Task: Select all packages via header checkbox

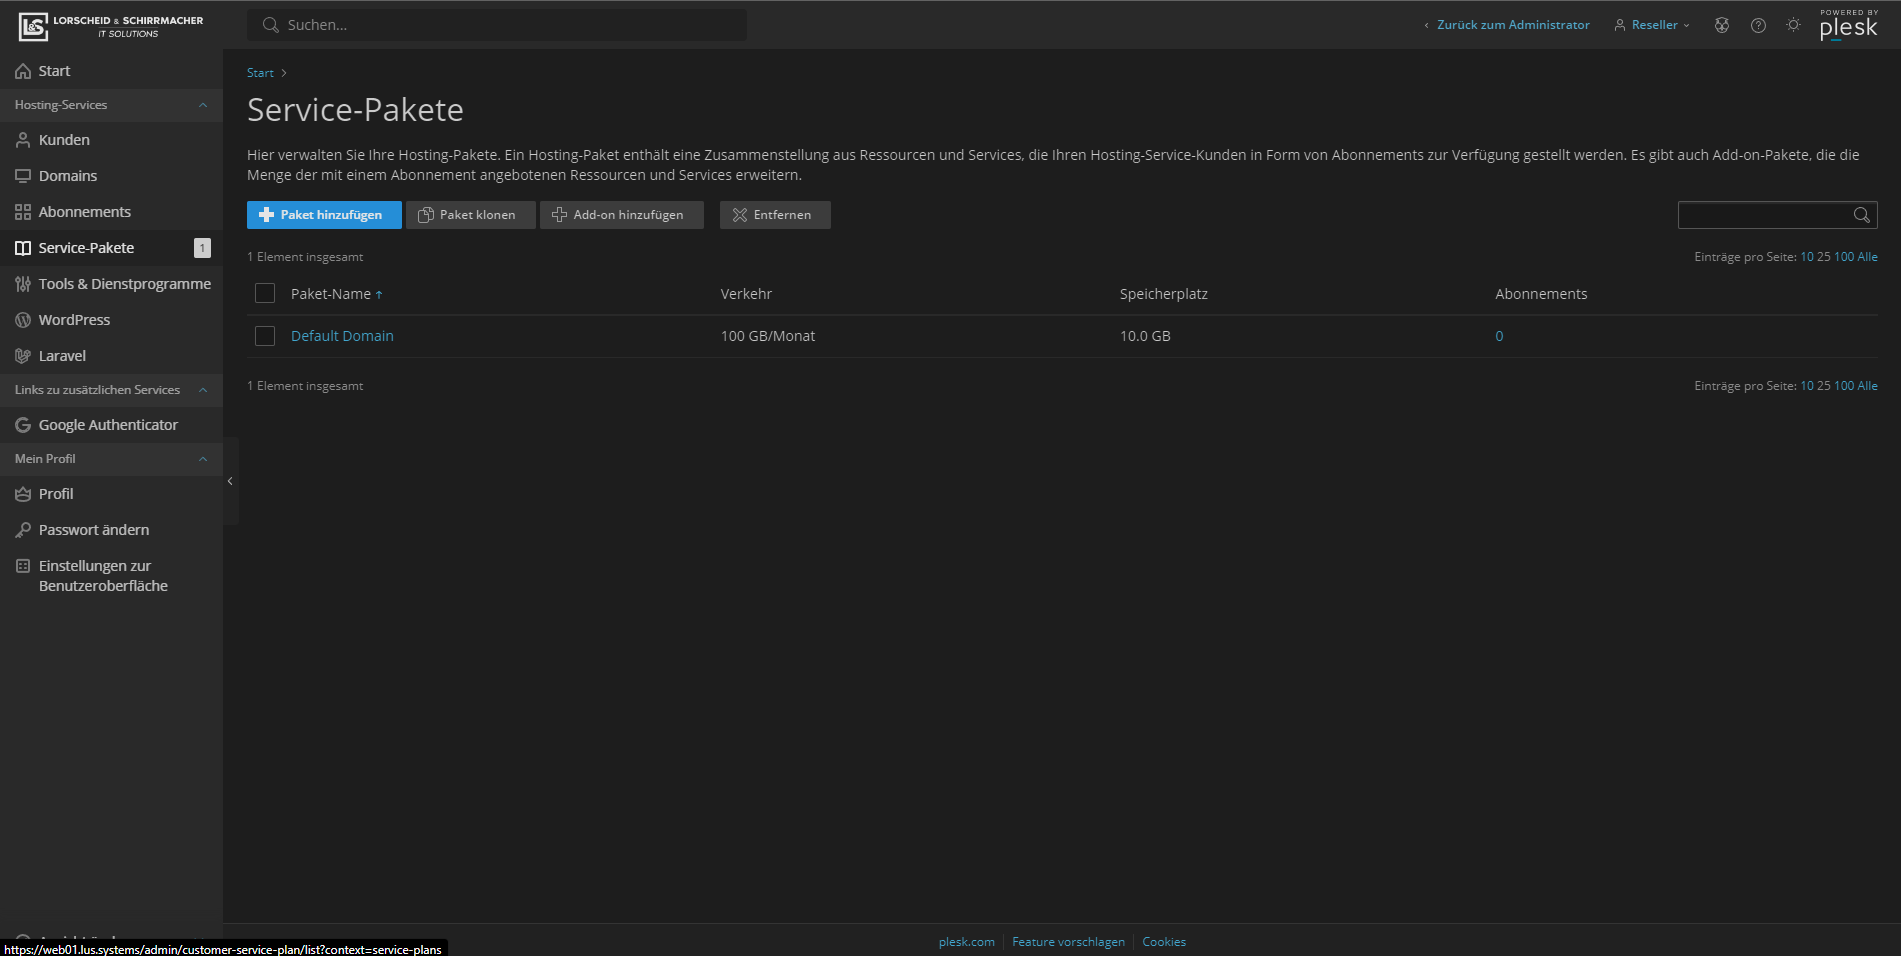Action: 265,293
